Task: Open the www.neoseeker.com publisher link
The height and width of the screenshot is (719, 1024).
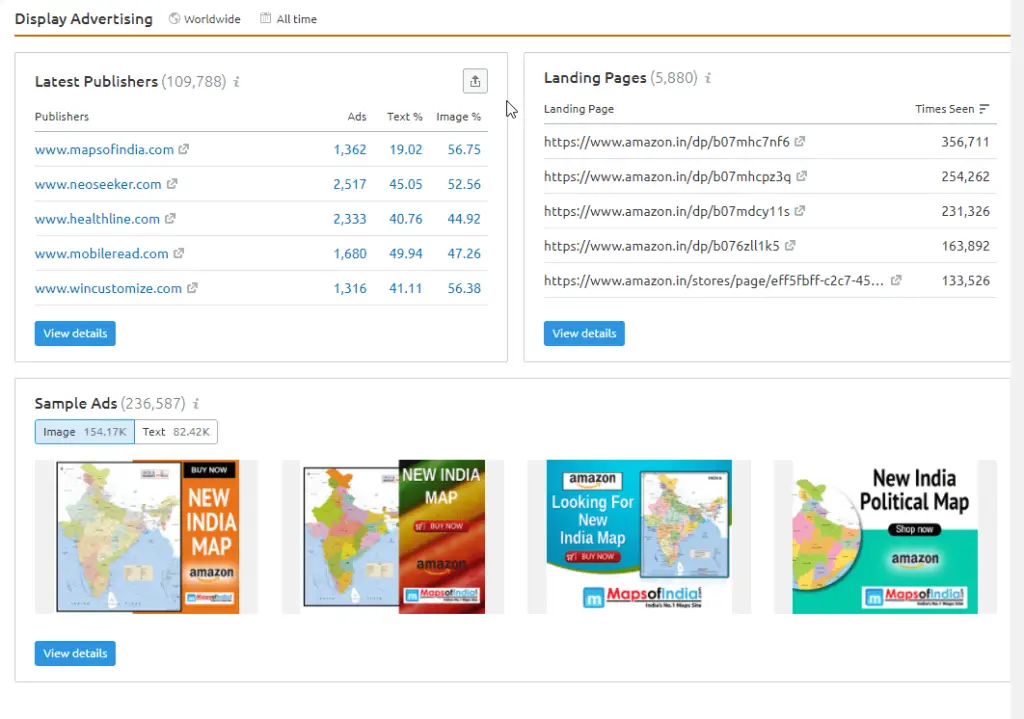Action: [98, 184]
